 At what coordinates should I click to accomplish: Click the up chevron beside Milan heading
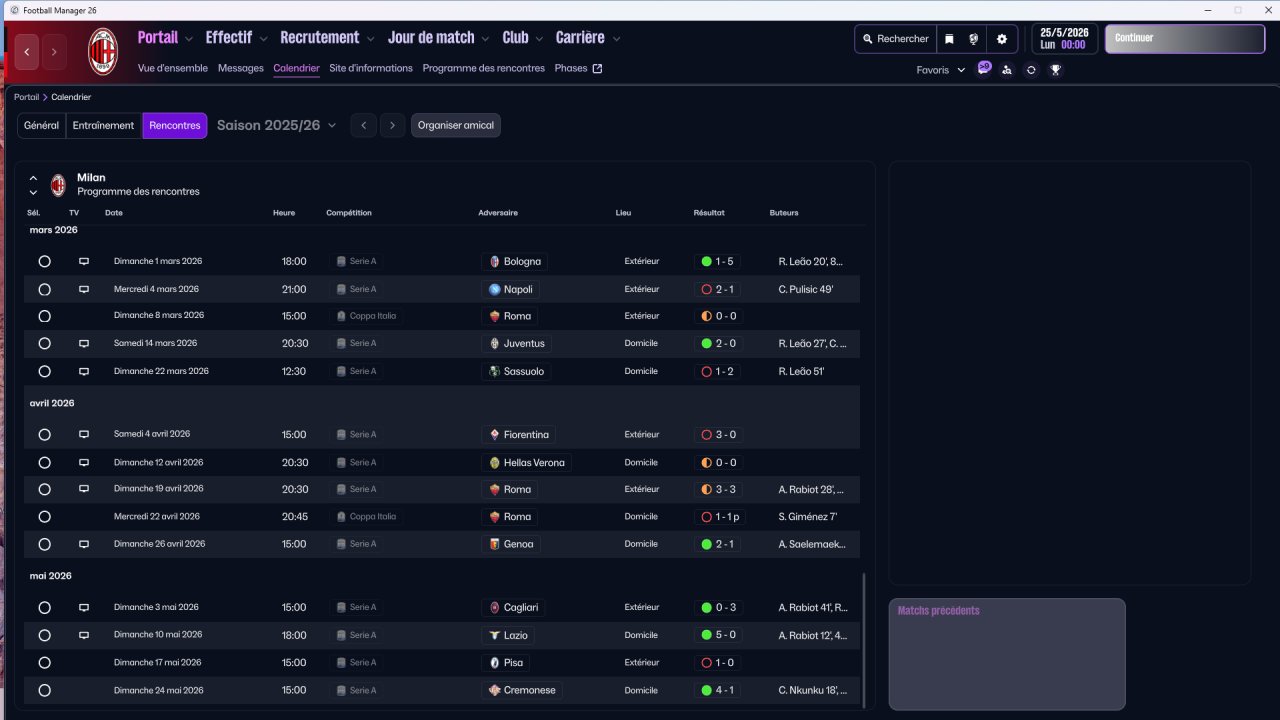(x=33, y=178)
